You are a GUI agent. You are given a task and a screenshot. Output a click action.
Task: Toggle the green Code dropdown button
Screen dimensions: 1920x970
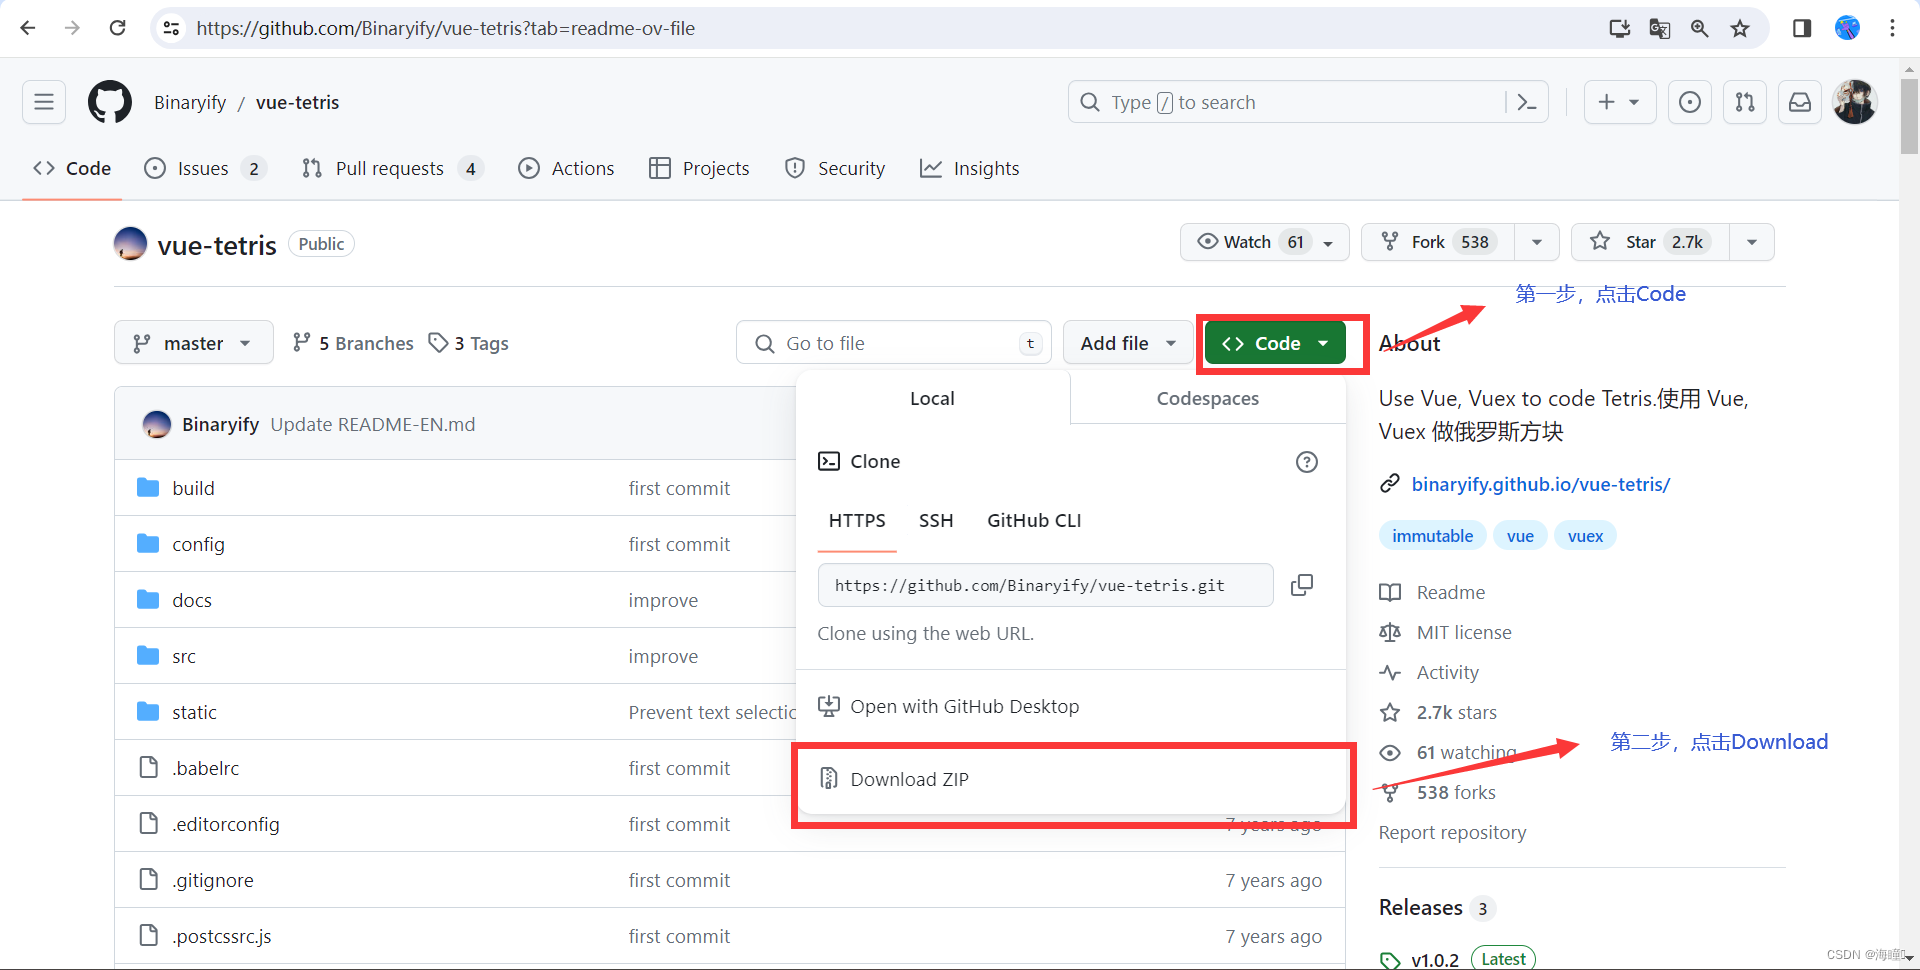tap(1275, 343)
